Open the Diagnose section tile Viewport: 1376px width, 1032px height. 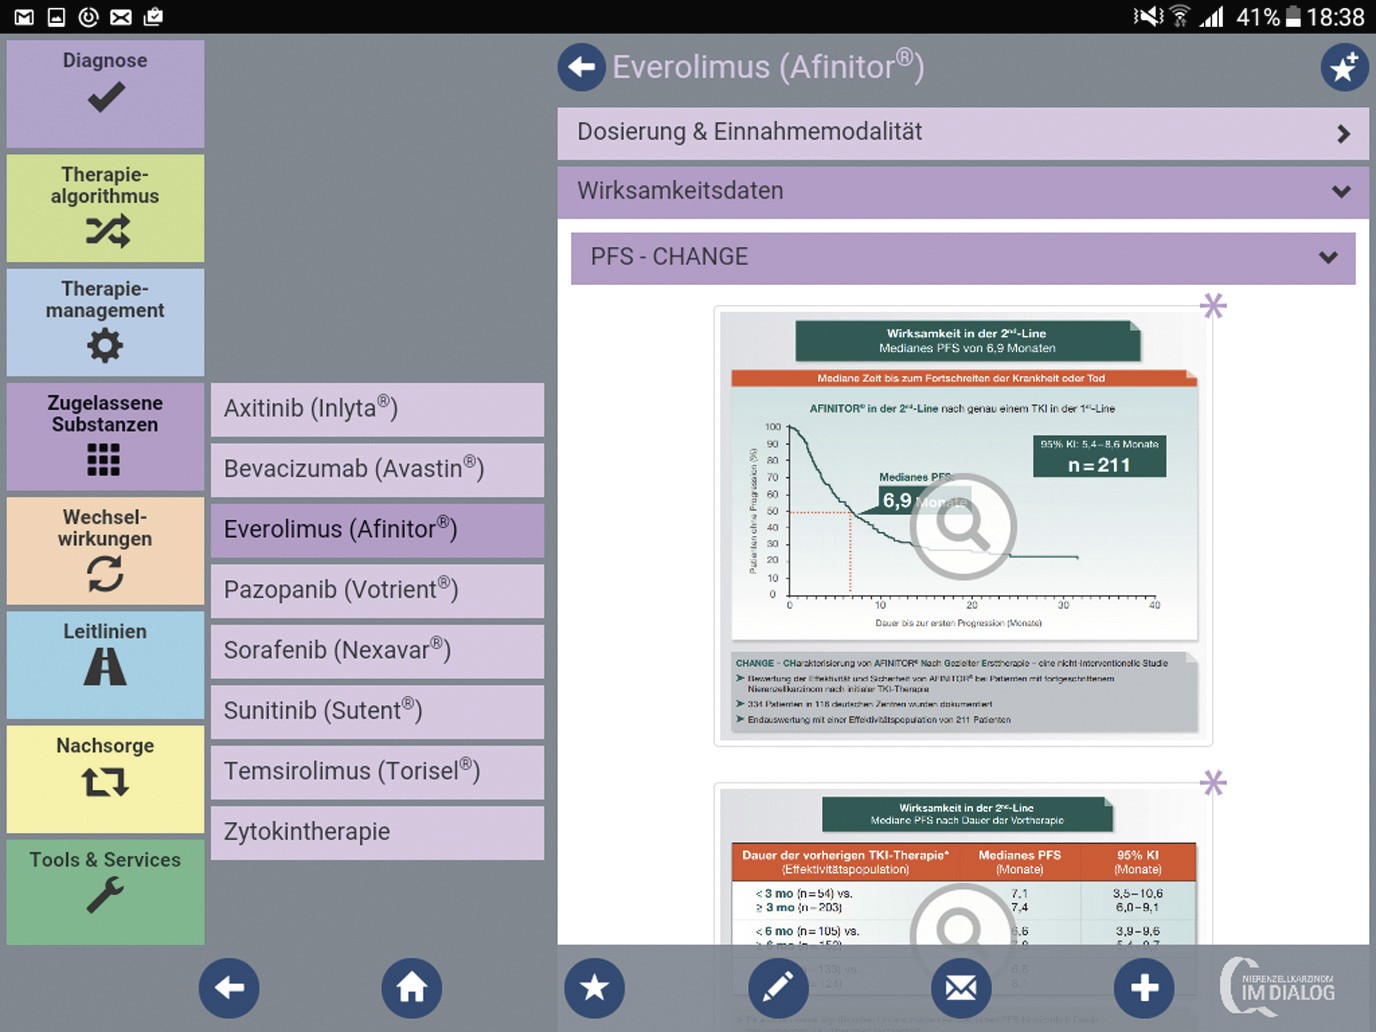click(x=105, y=94)
